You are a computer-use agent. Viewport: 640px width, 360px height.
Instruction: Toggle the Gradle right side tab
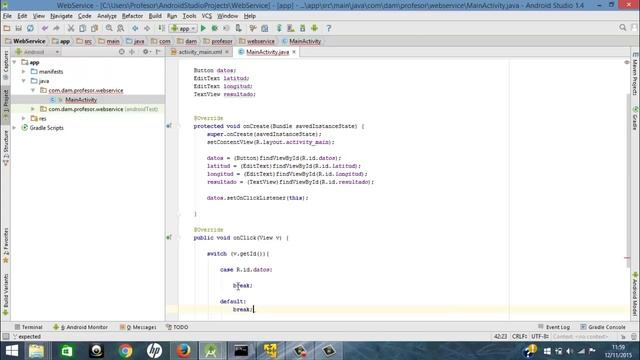(635, 118)
